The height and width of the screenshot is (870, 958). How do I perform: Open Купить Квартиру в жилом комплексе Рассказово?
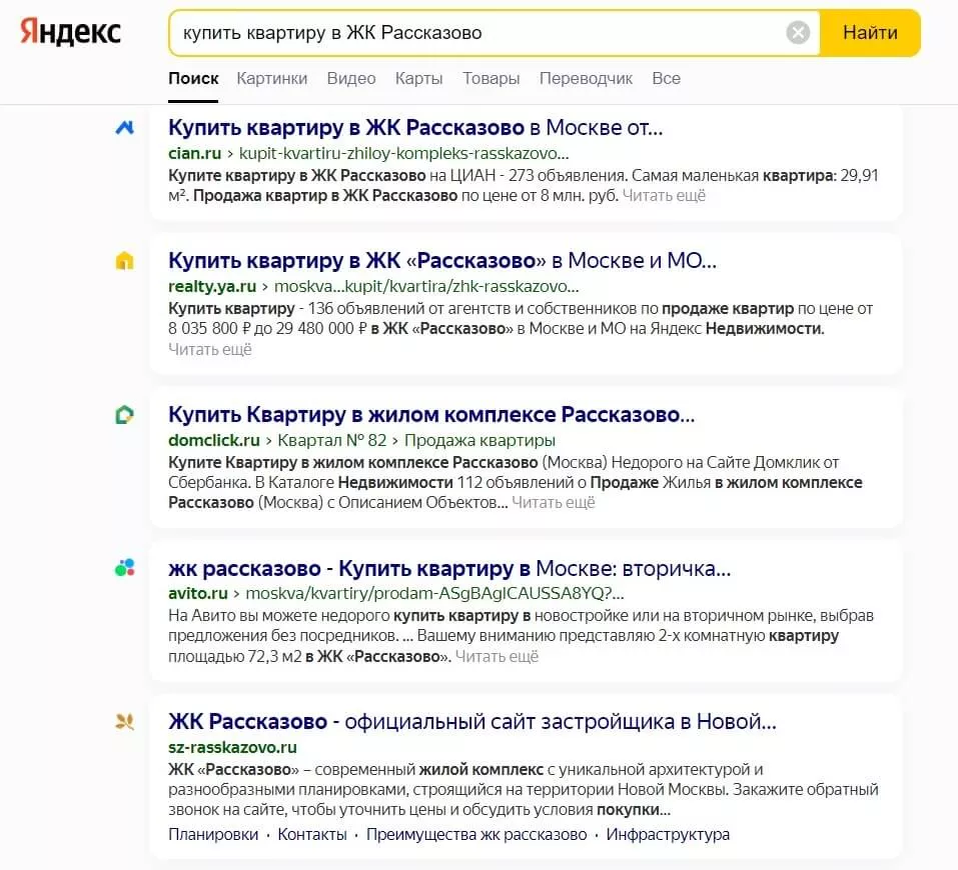click(431, 414)
